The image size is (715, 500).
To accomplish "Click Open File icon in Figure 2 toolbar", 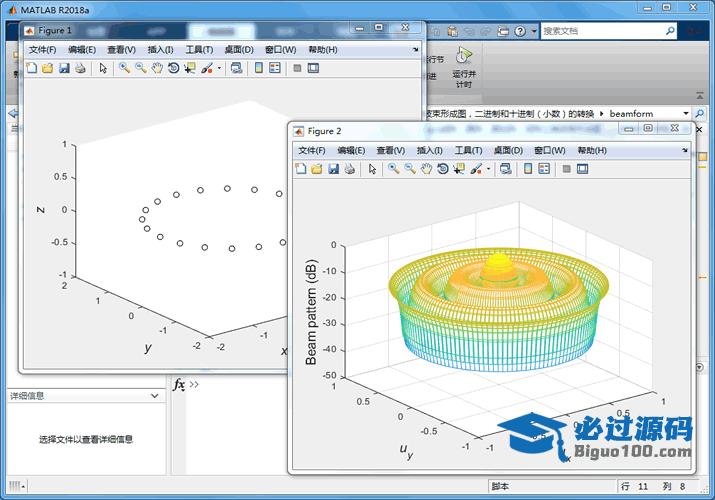I will click(x=317, y=169).
